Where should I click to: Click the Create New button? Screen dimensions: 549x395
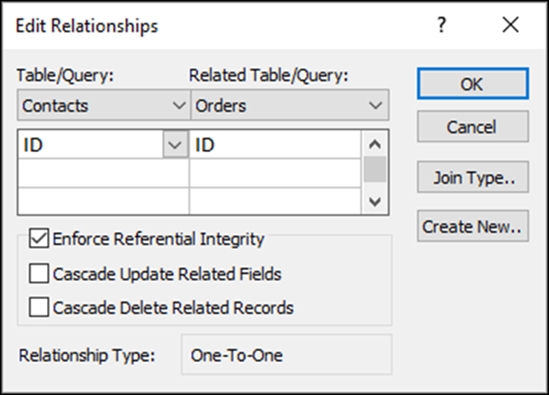point(473,226)
